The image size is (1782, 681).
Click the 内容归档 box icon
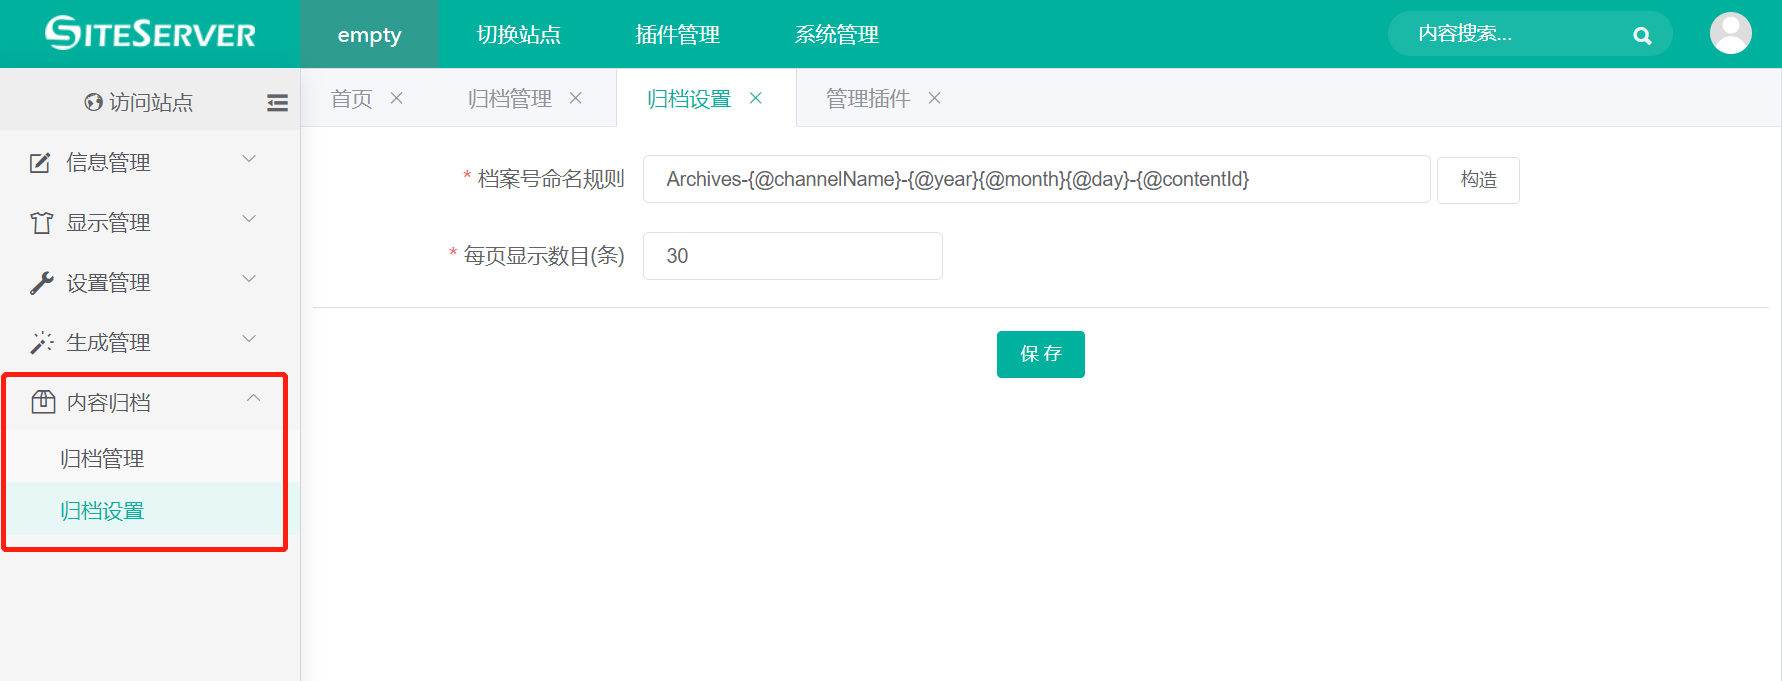pyautogui.click(x=43, y=402)
